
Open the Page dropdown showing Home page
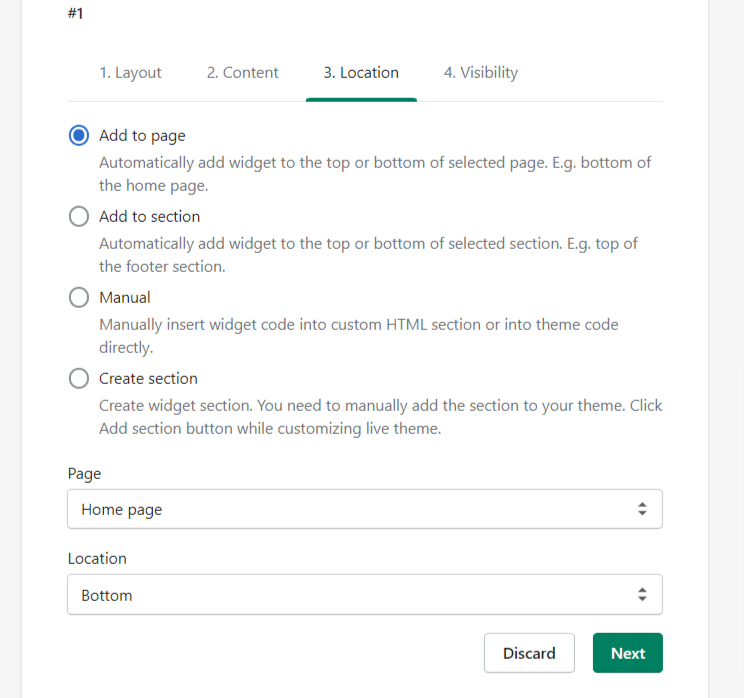(365, 509)
